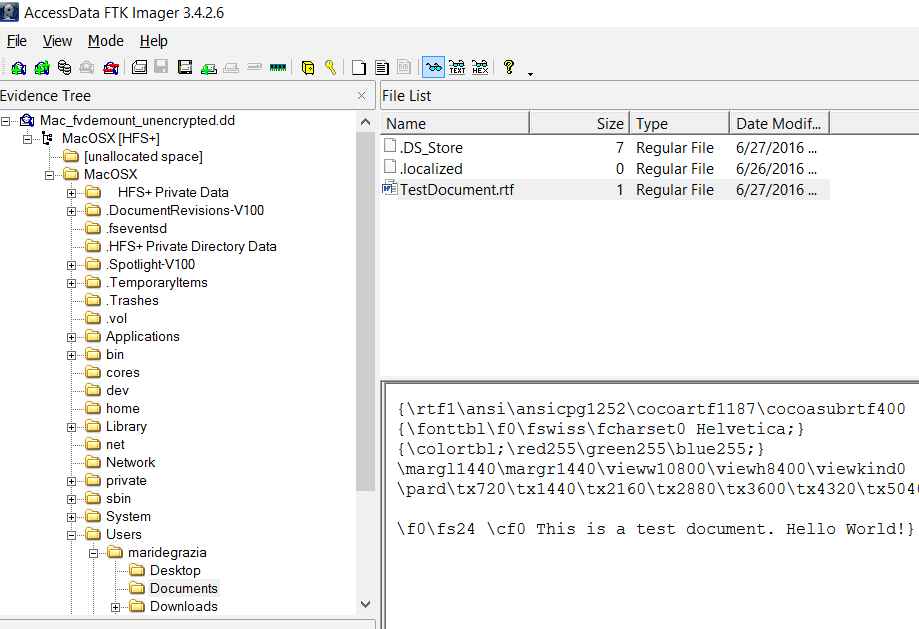Click the TestDocument.rtf file icon
This screenshot has height=629, width=919.
(x=390, y=189)
